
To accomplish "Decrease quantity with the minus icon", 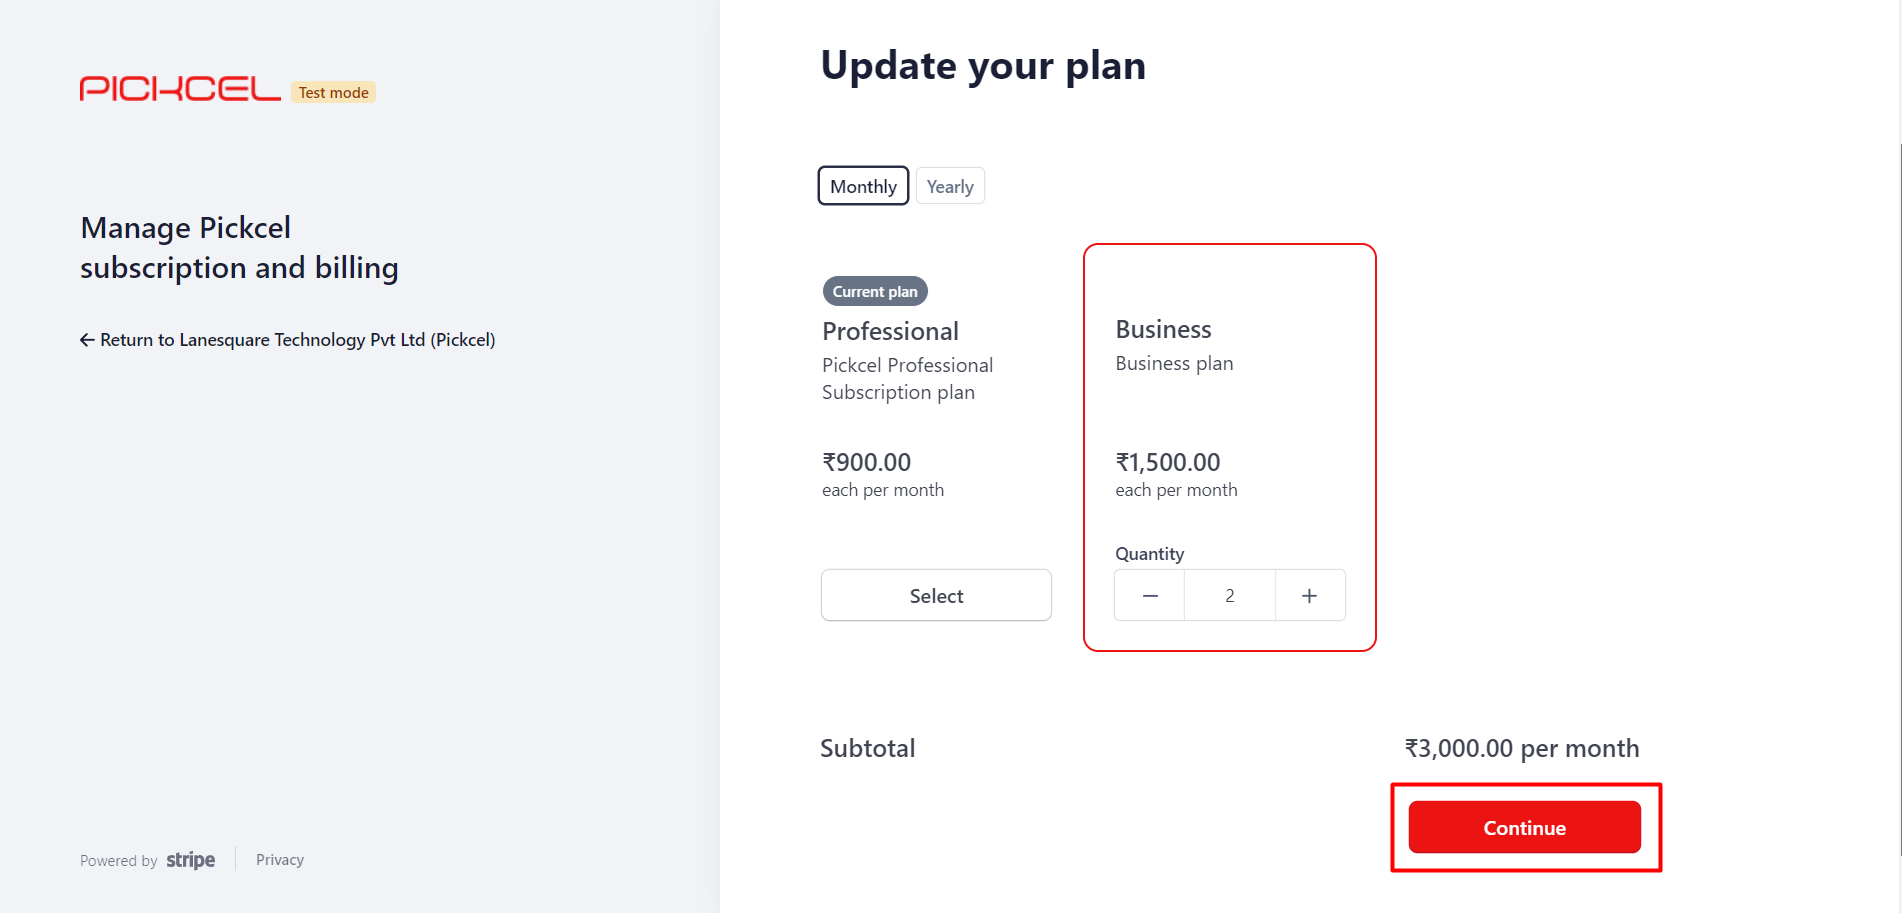I will point(1150,596).
